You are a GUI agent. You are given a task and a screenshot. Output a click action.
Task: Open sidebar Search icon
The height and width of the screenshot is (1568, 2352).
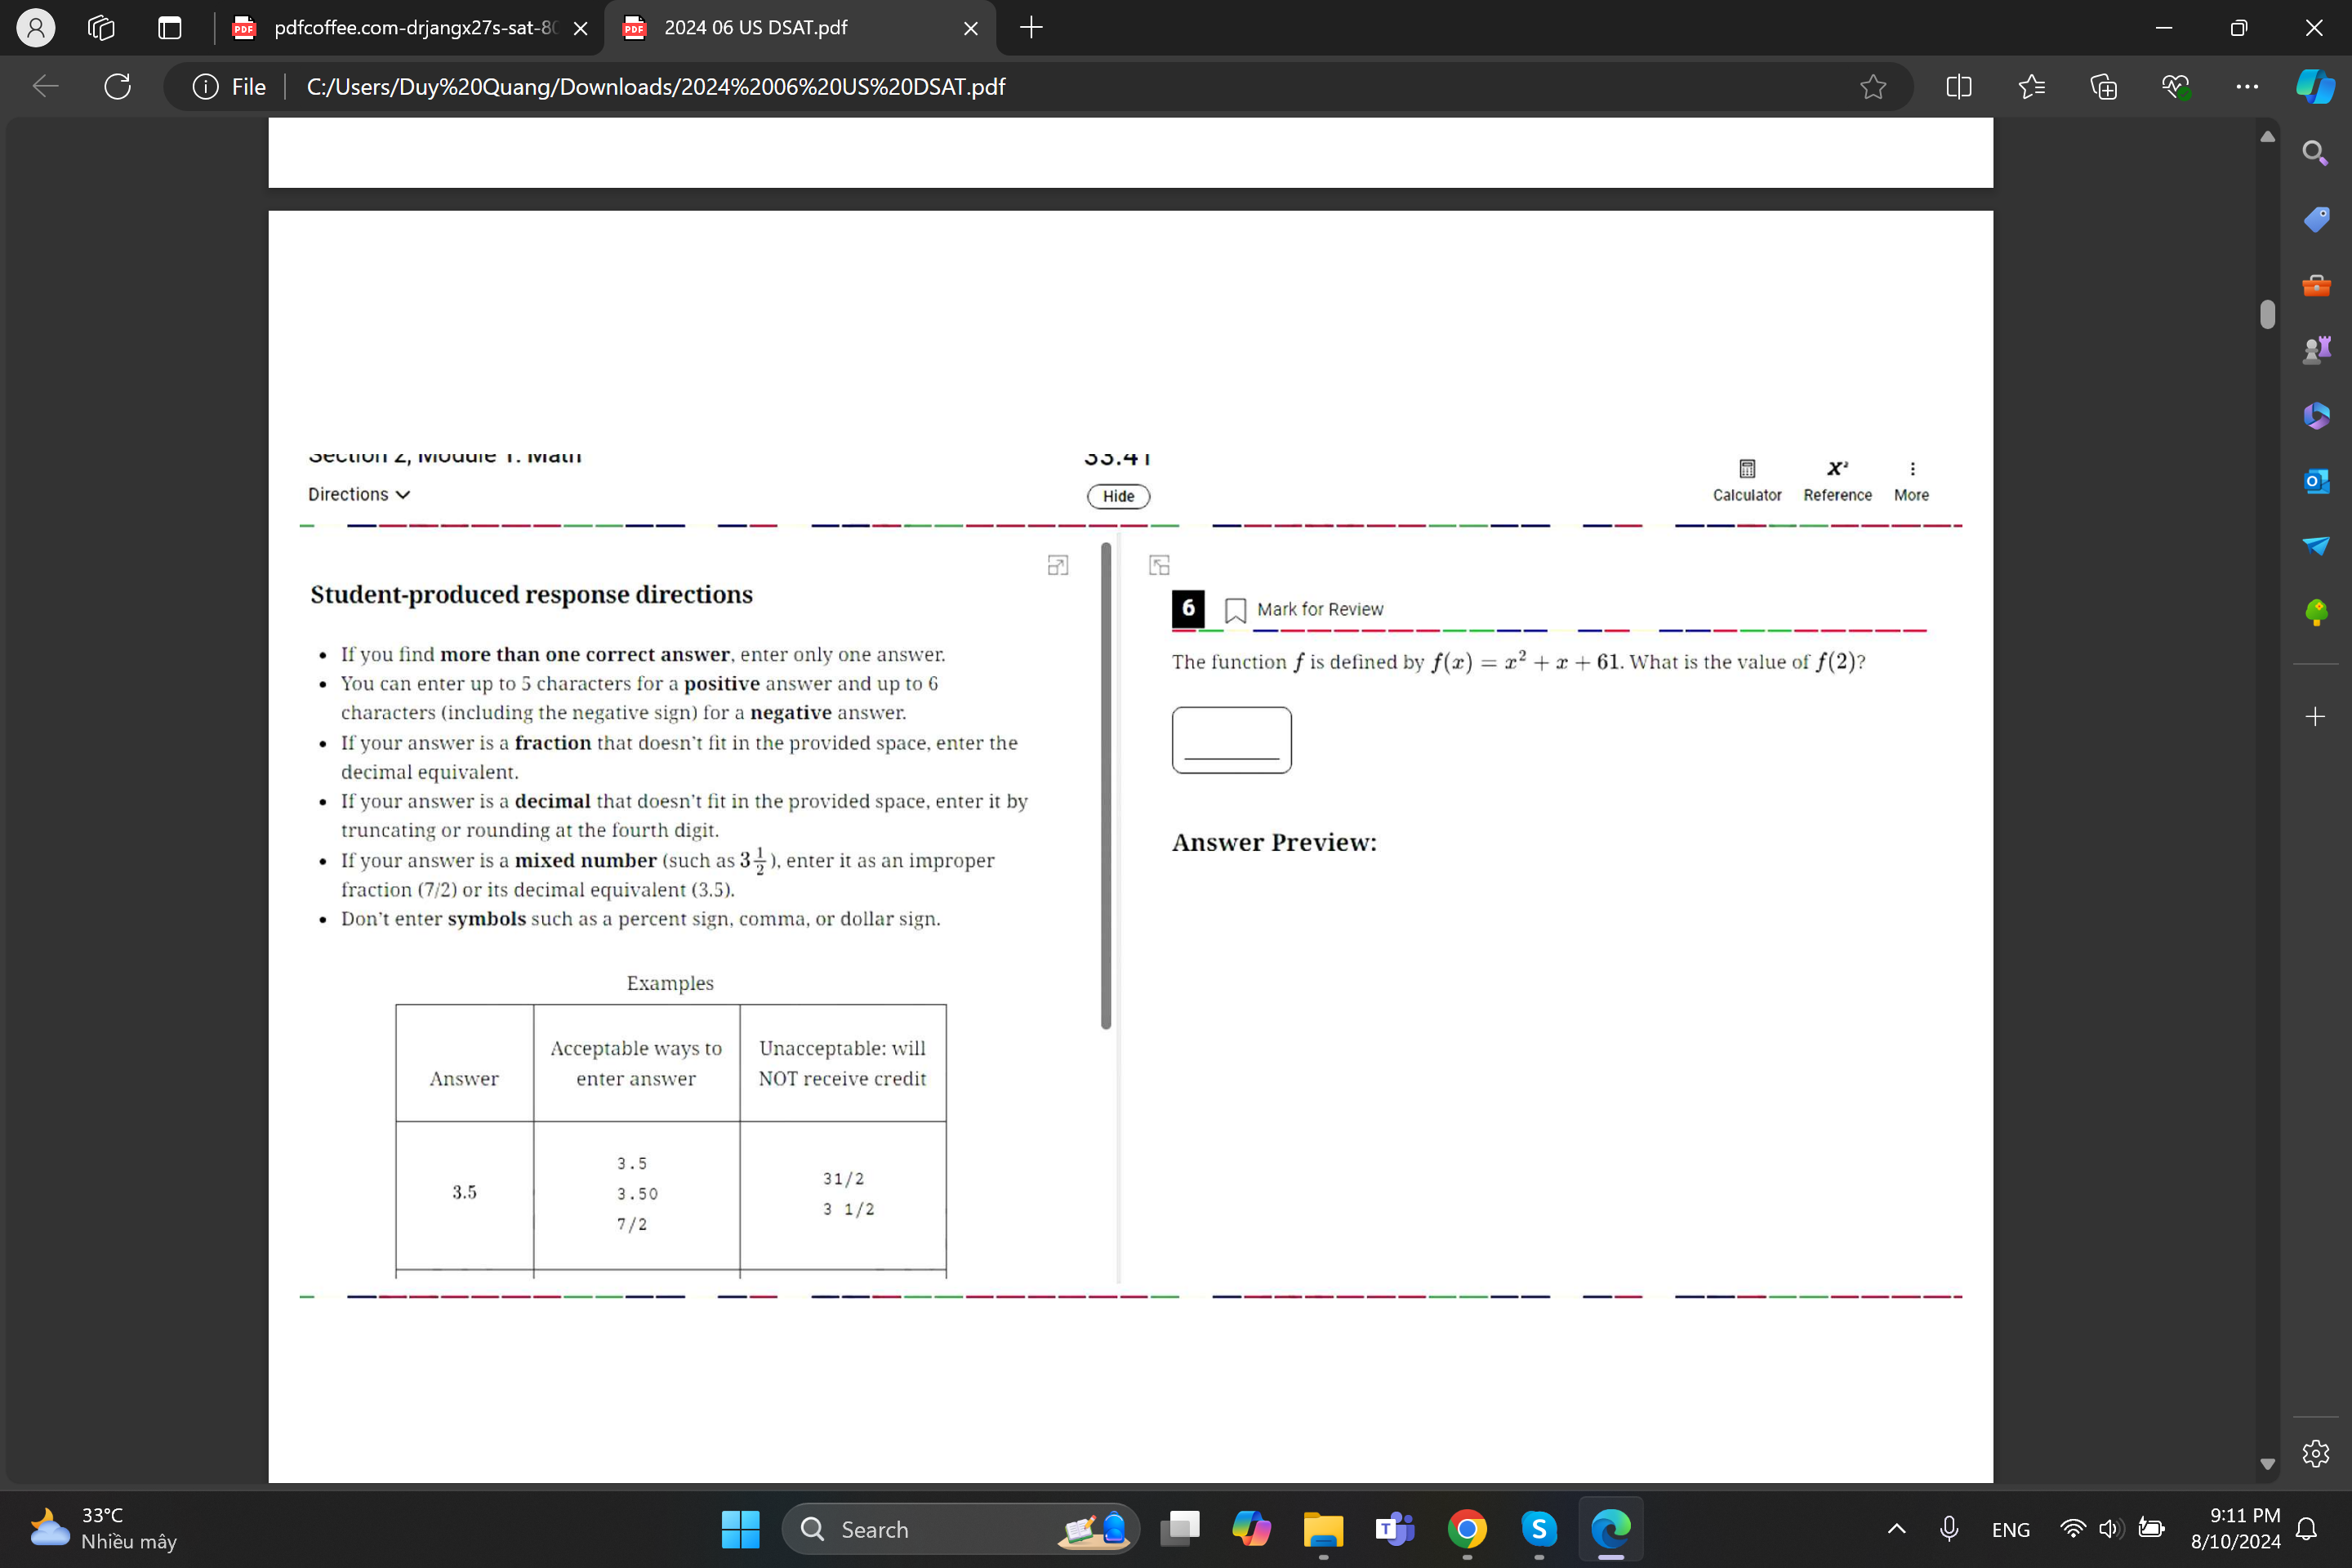coord(2315,153)
